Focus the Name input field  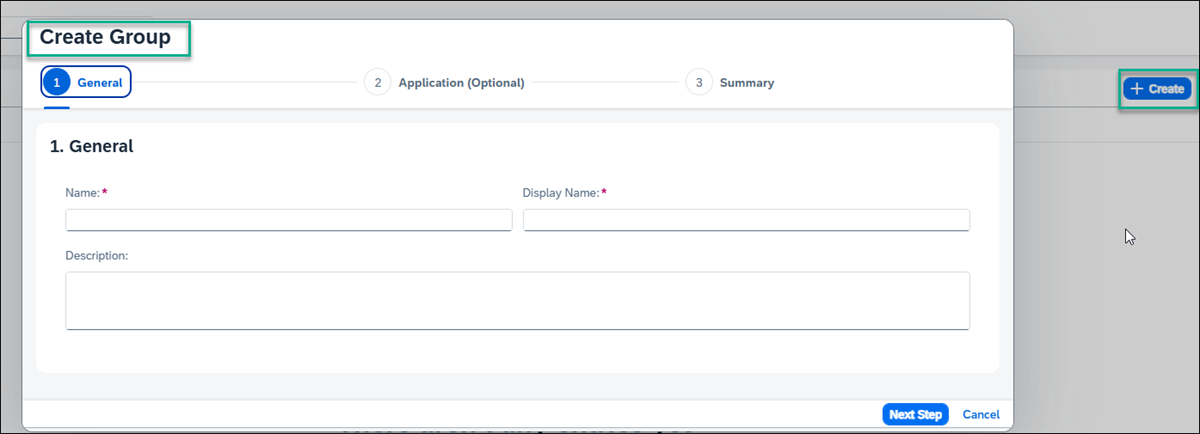pos(289,220)
